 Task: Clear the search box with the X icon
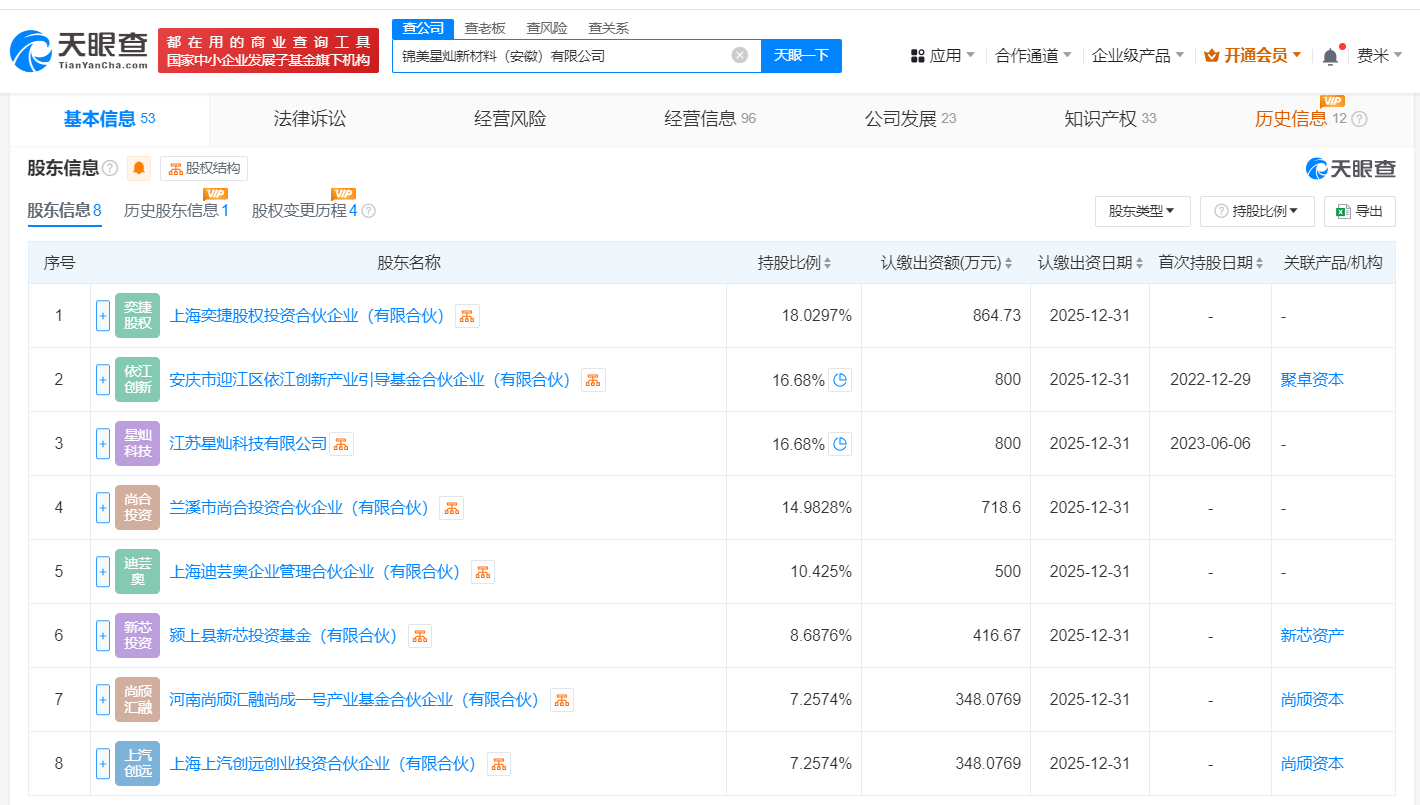(740, 55)
